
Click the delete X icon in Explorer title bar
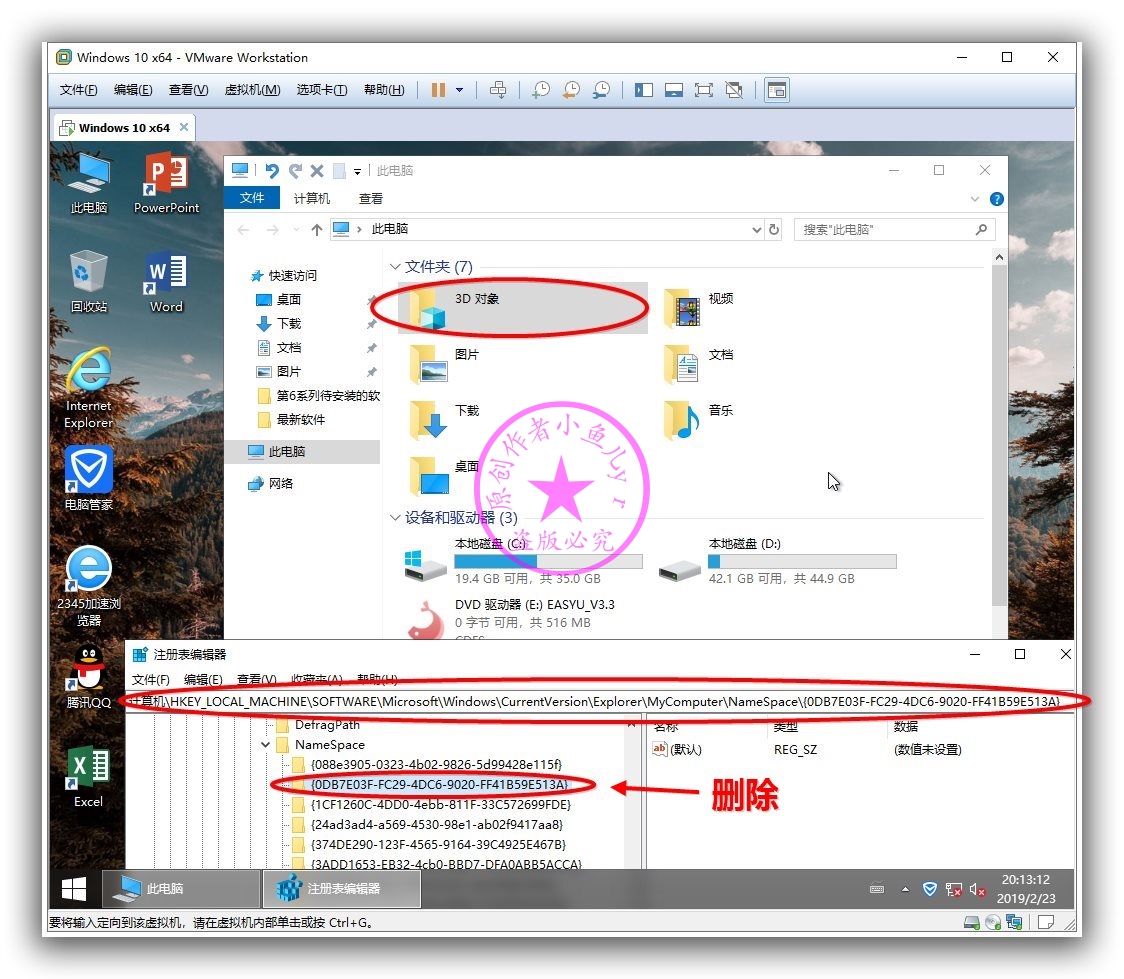tap(317, 171)
